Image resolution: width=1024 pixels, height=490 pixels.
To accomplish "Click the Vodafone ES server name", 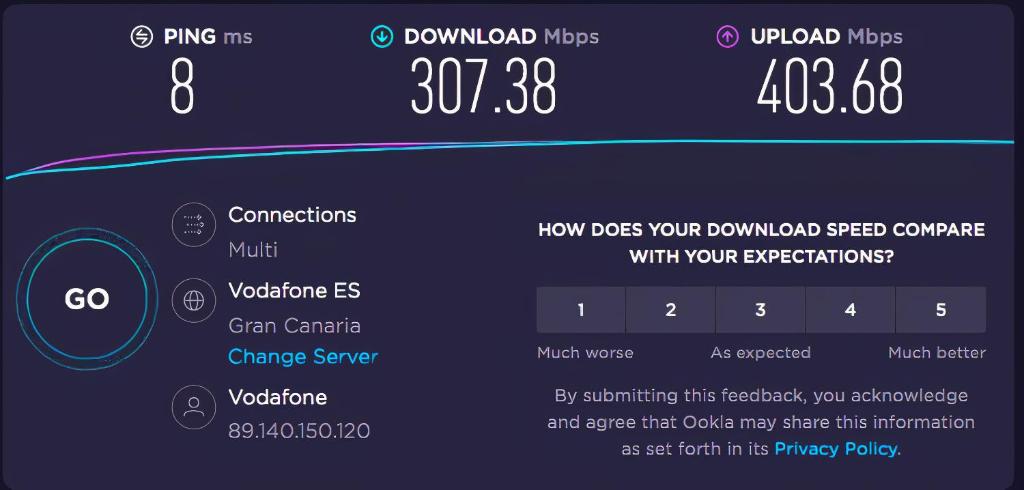I will pos(295,291).
